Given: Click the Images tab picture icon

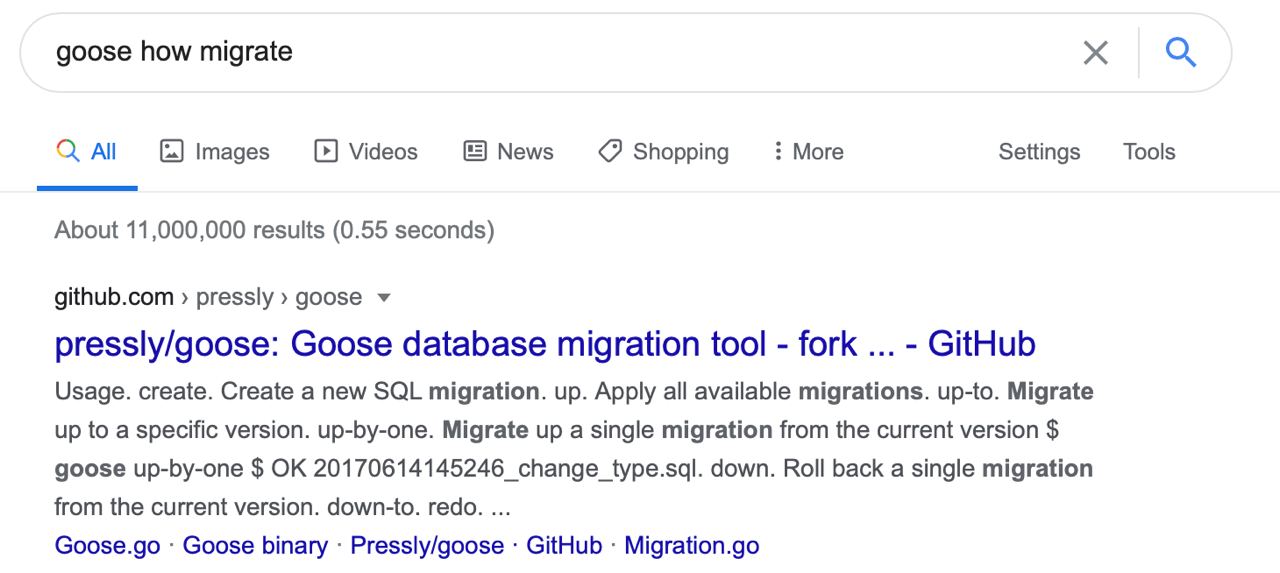Looking at the screenshot, I should [172, 151].
